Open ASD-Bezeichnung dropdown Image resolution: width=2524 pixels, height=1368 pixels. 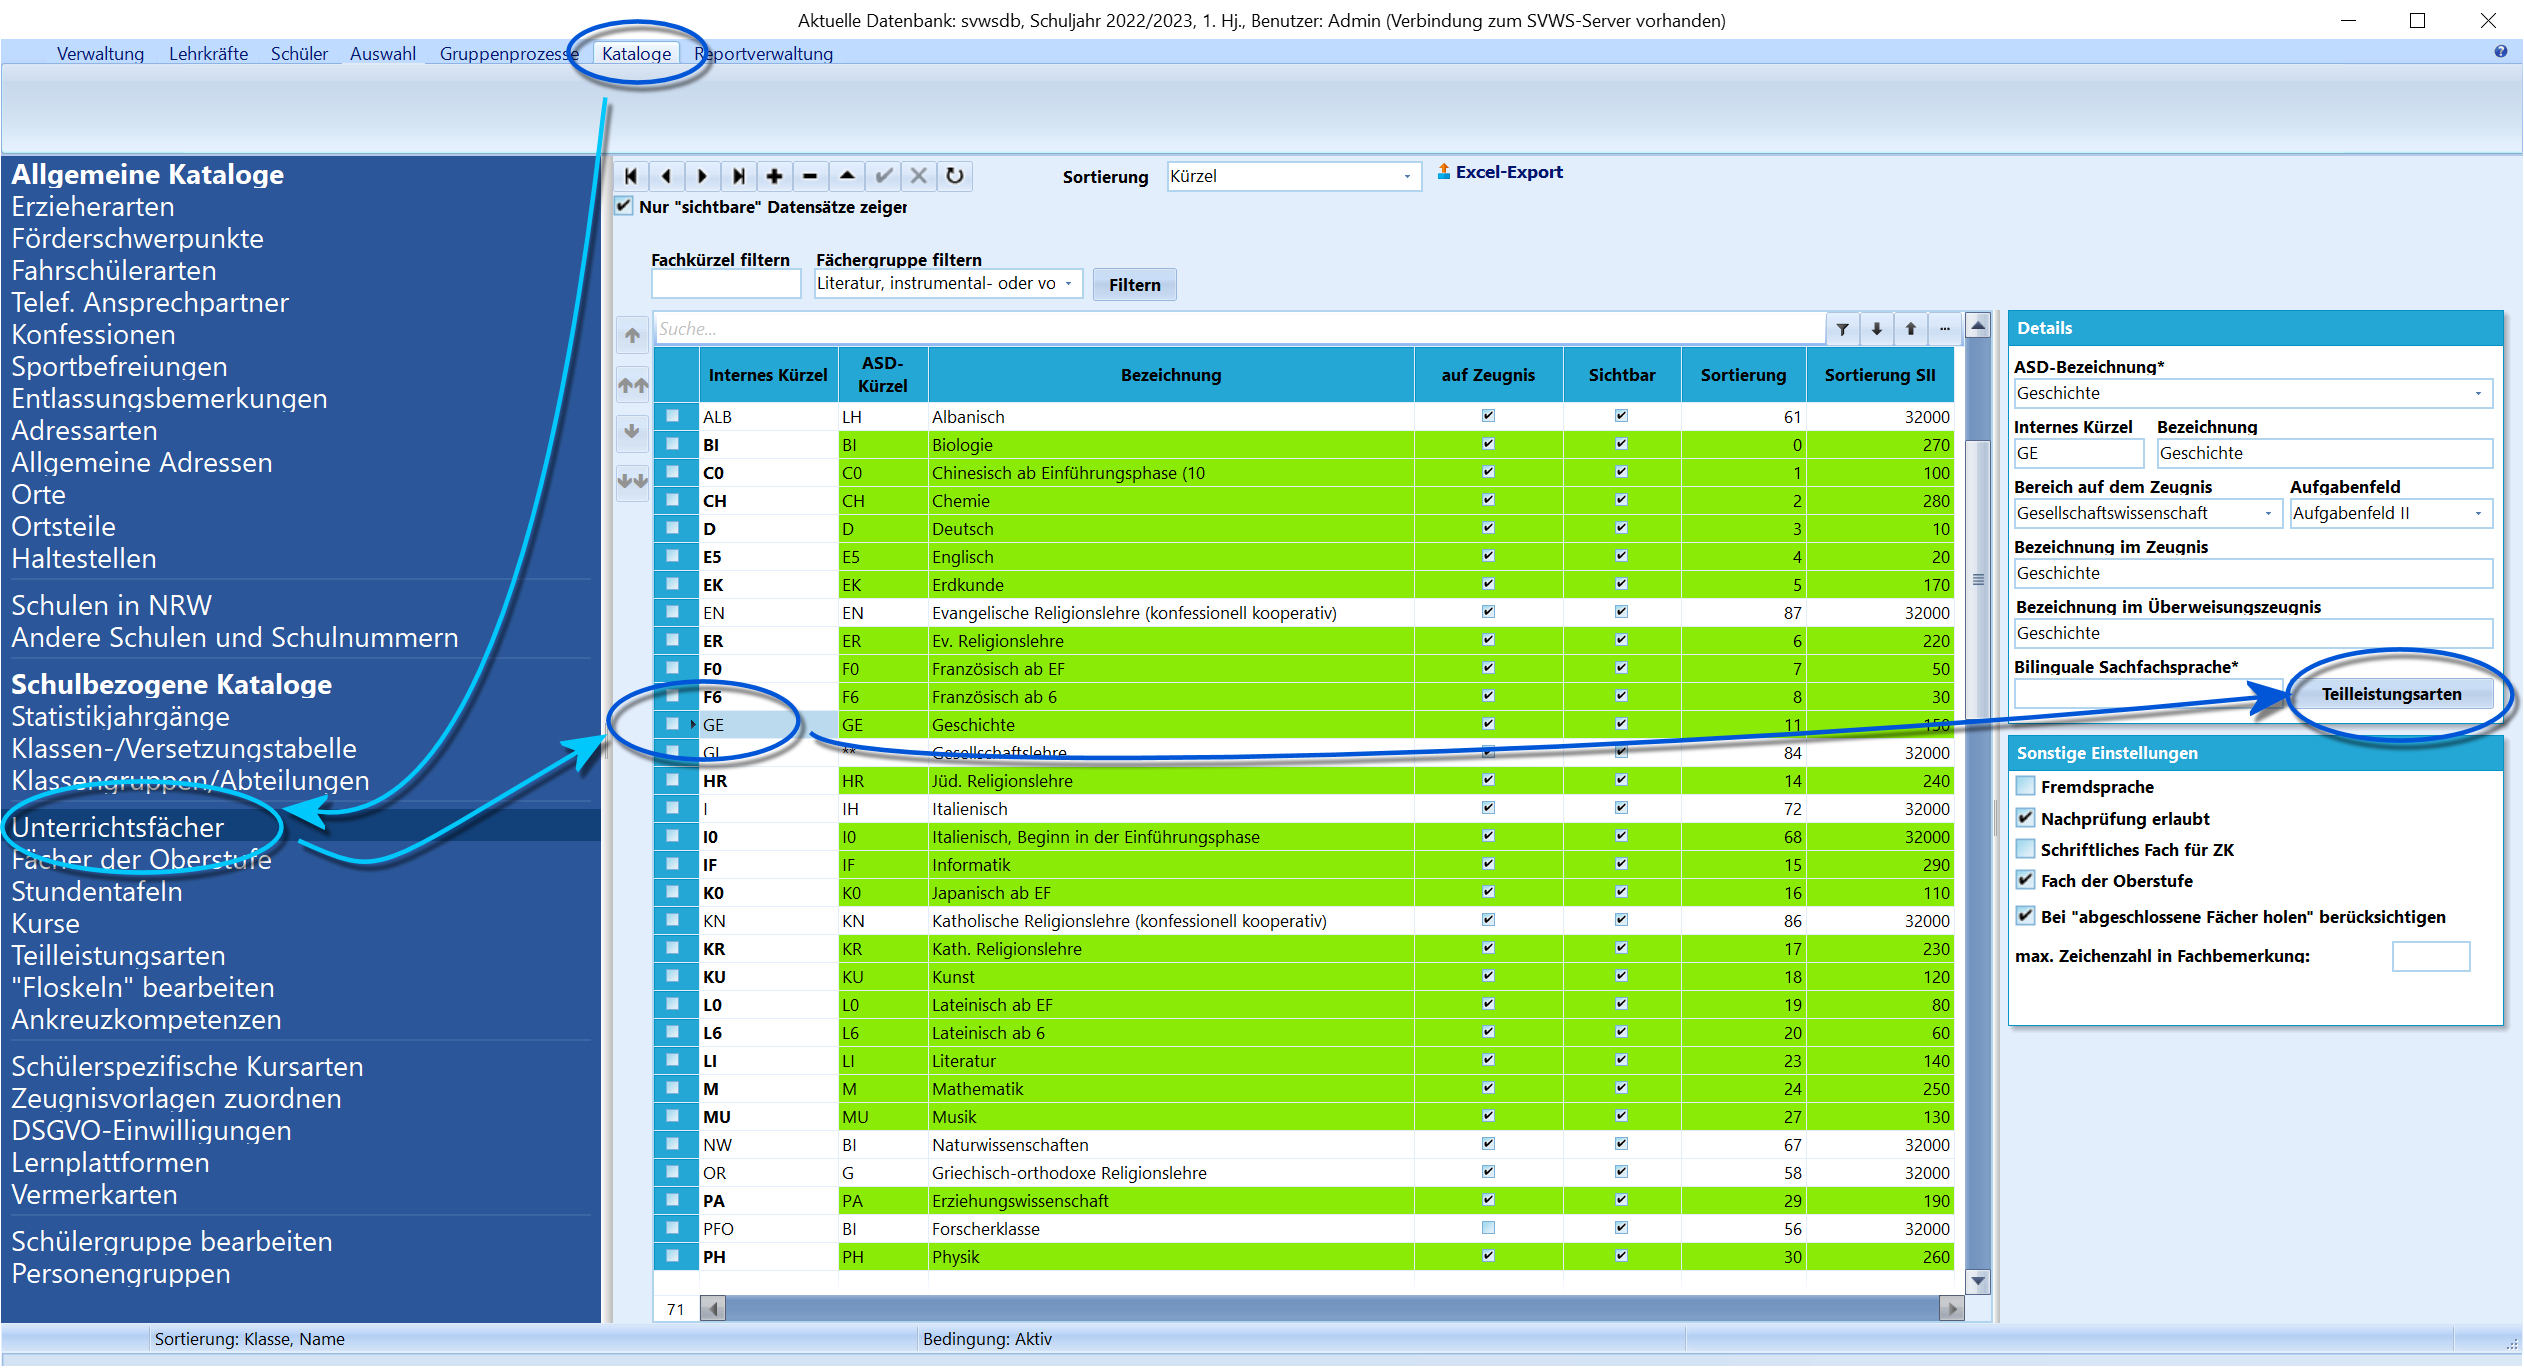[x=2478, y=394]
